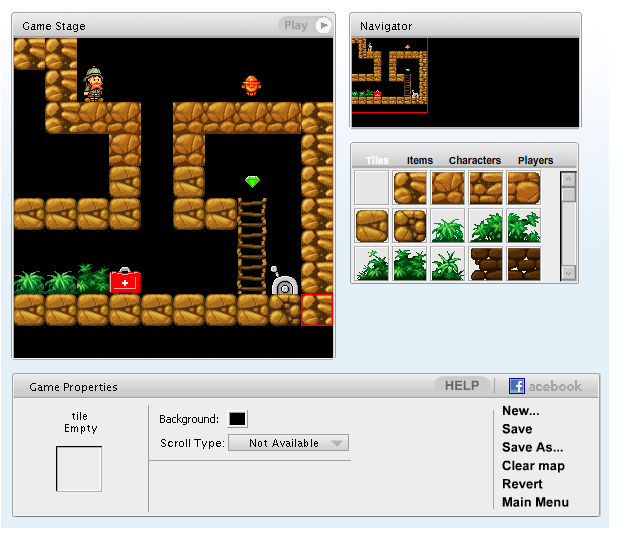Click the explorer character with hat
This screenshot has height=548, width=628.
coord(93,83)
